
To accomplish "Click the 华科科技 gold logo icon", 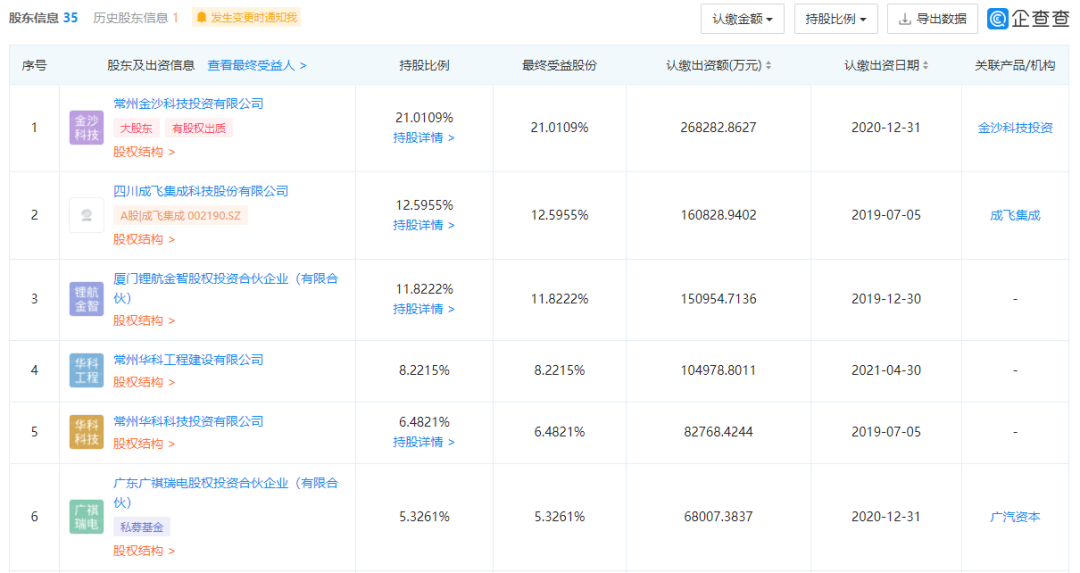I will [x=86, y=432].
